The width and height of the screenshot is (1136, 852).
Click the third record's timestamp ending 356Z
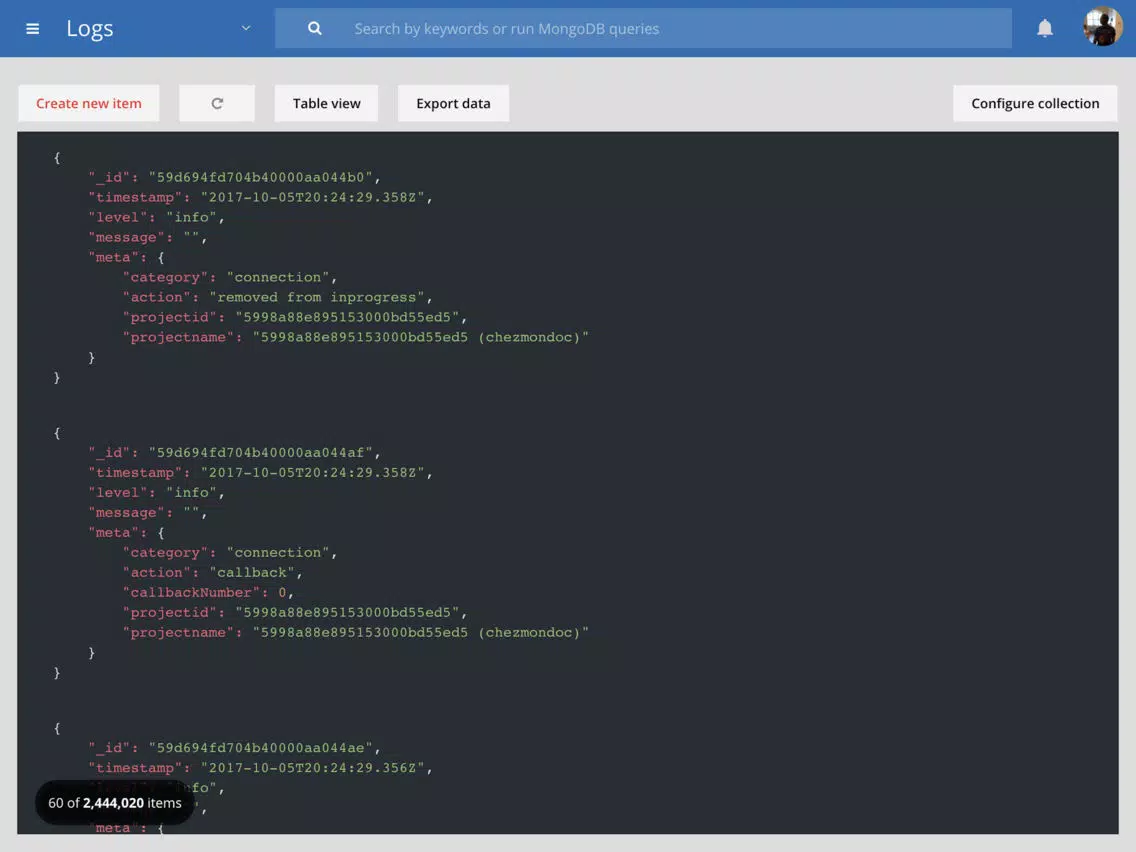pyautogui.click(x=312, y=768)
